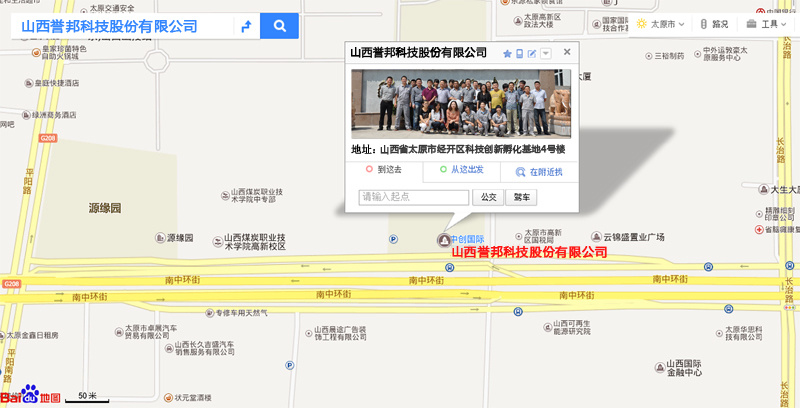Click 太原华思科技有限公司 label
The height and width of the screenshot is (408, 800).
tap(744, 334)
